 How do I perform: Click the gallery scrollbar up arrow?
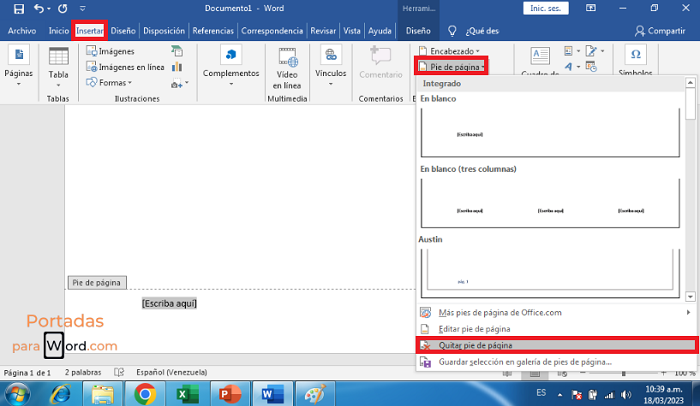pyautogui.click(x=690, y=83)
